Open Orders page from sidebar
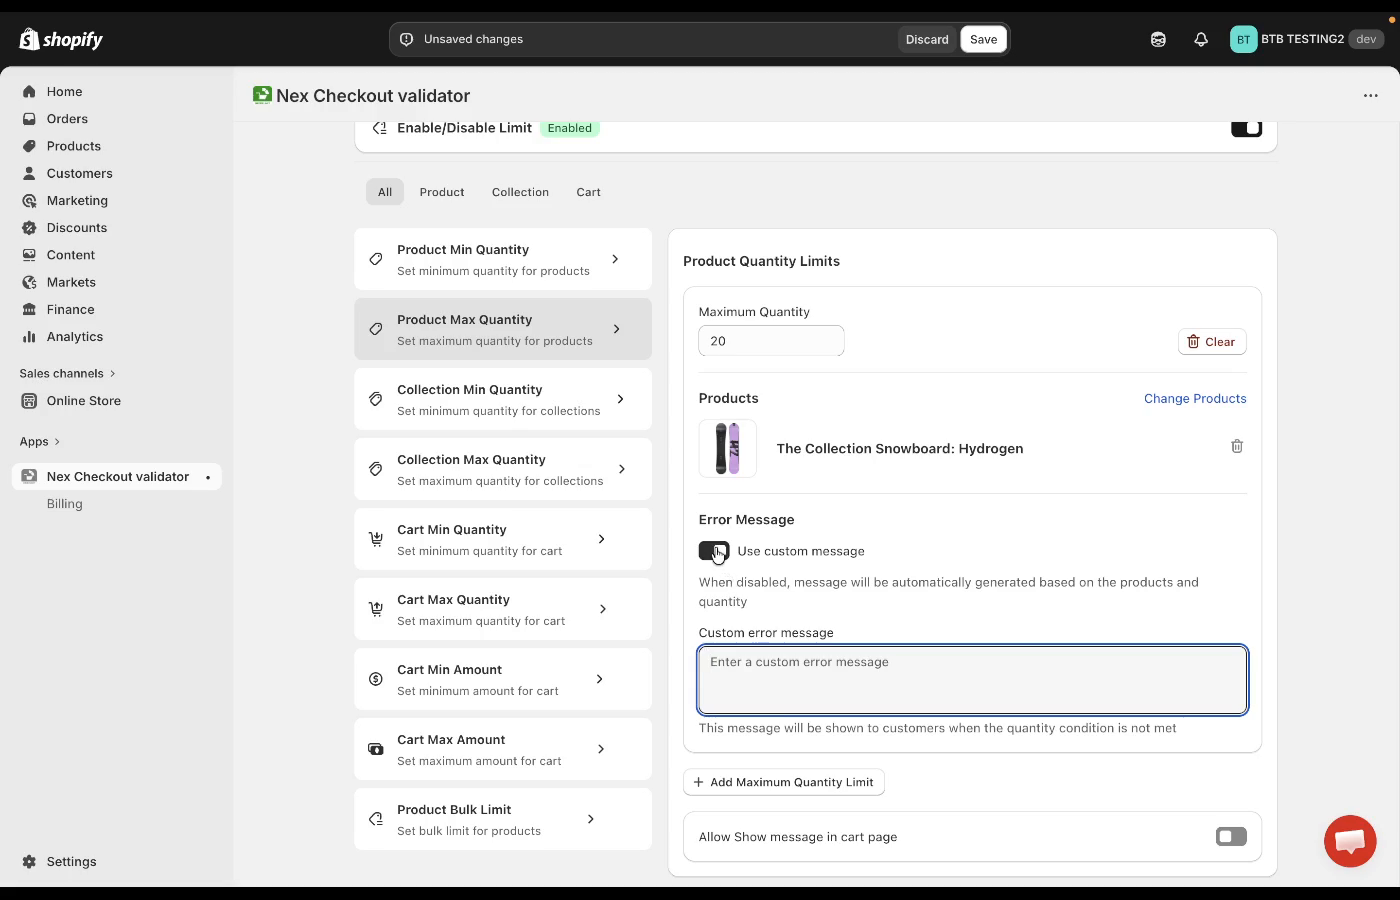The width and height of the screenshot is (1400, 900). 67,118
